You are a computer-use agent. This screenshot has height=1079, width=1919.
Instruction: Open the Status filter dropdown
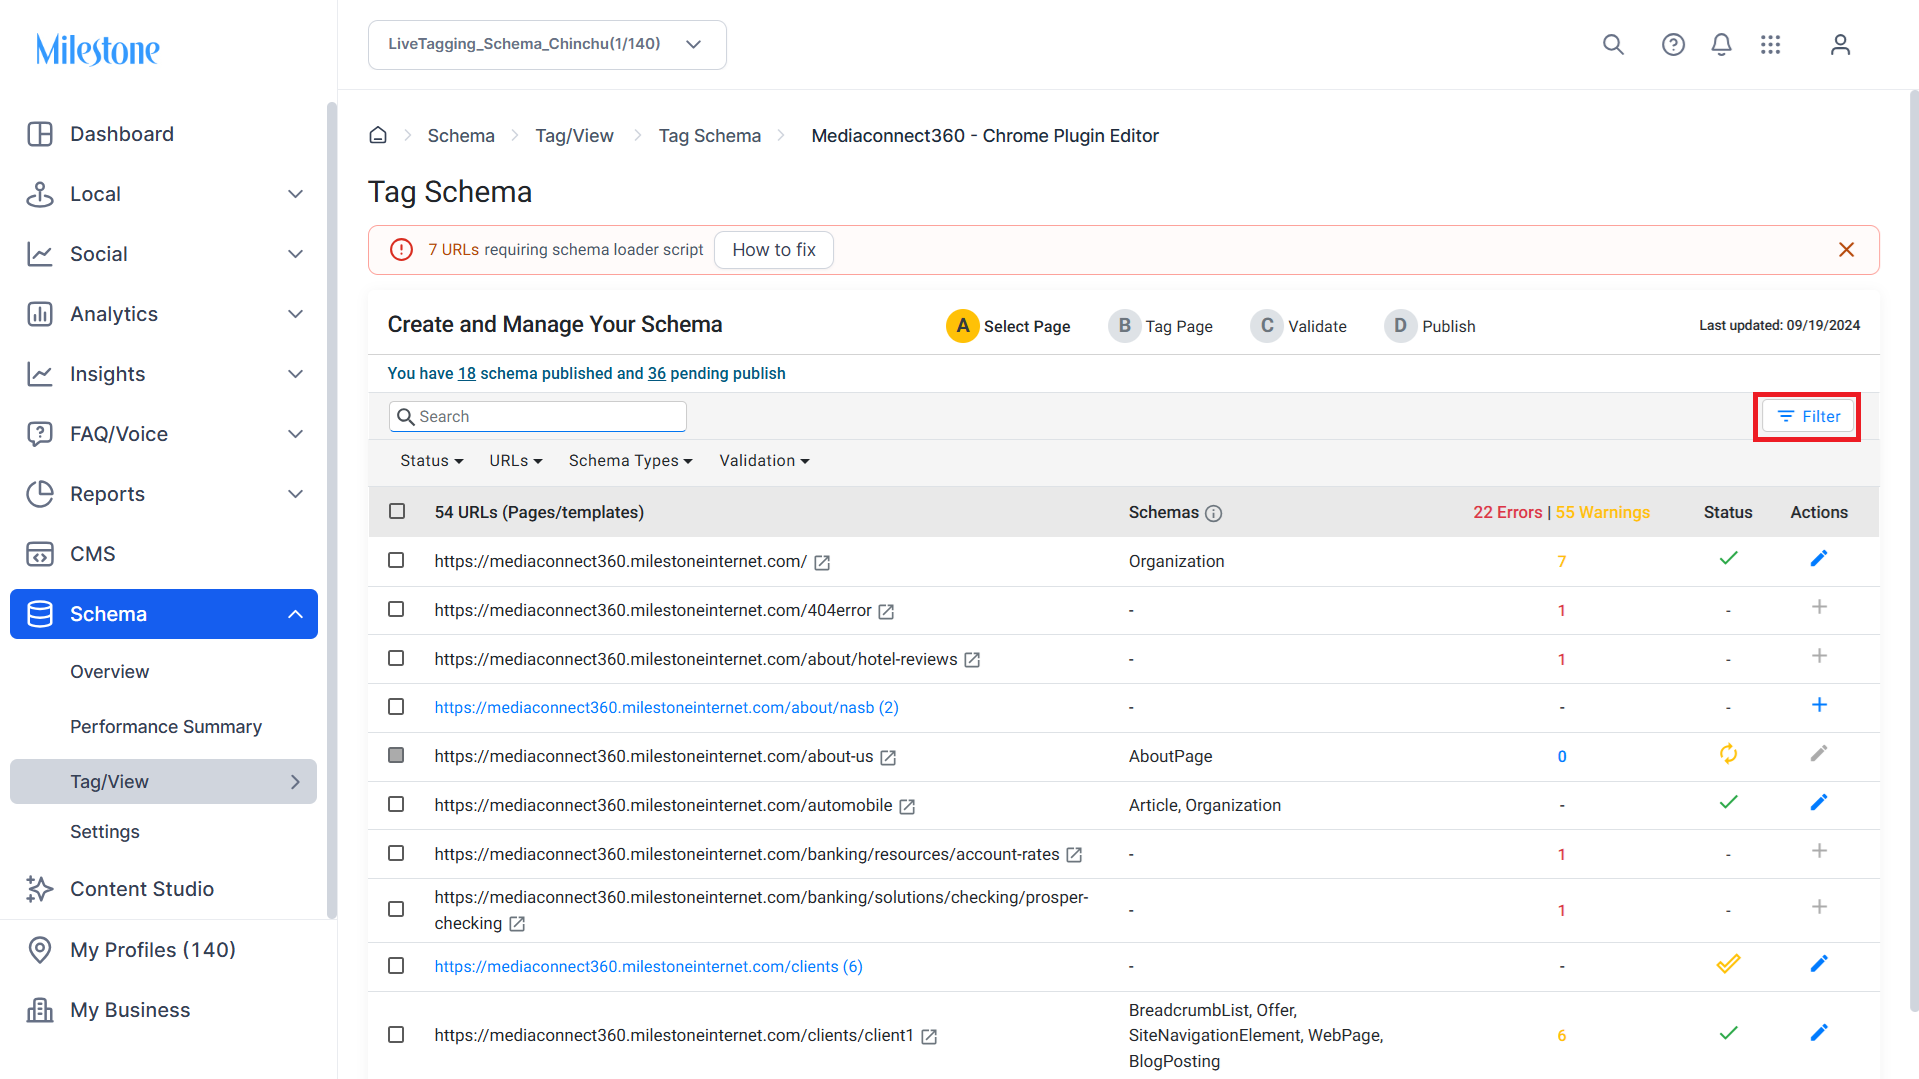pos(432,461)
